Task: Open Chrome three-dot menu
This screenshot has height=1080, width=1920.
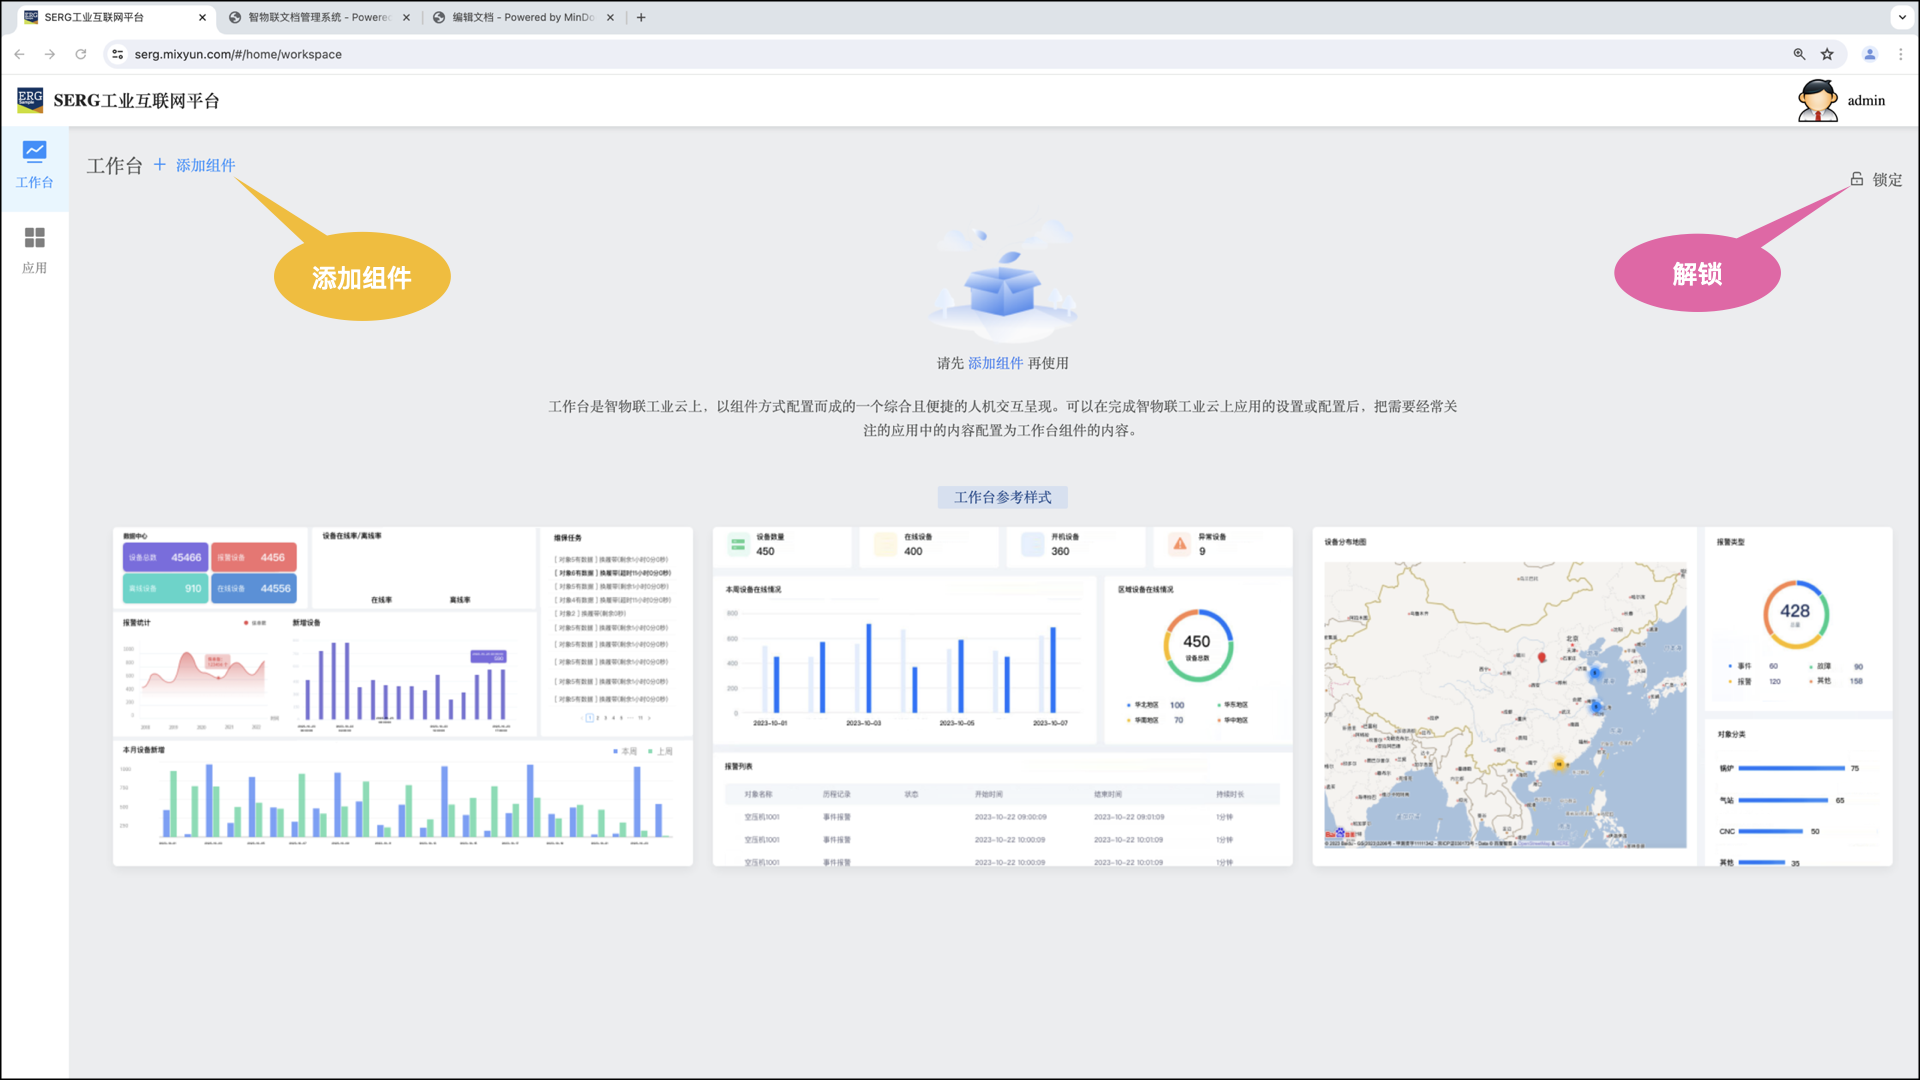Action: (1901, 54)
